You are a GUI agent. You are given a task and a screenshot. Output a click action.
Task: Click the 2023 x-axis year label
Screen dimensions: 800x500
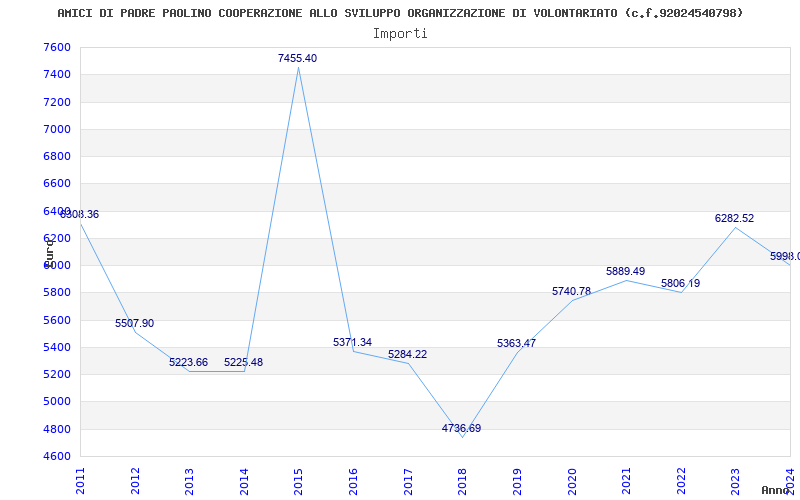(x=735, y=481)
